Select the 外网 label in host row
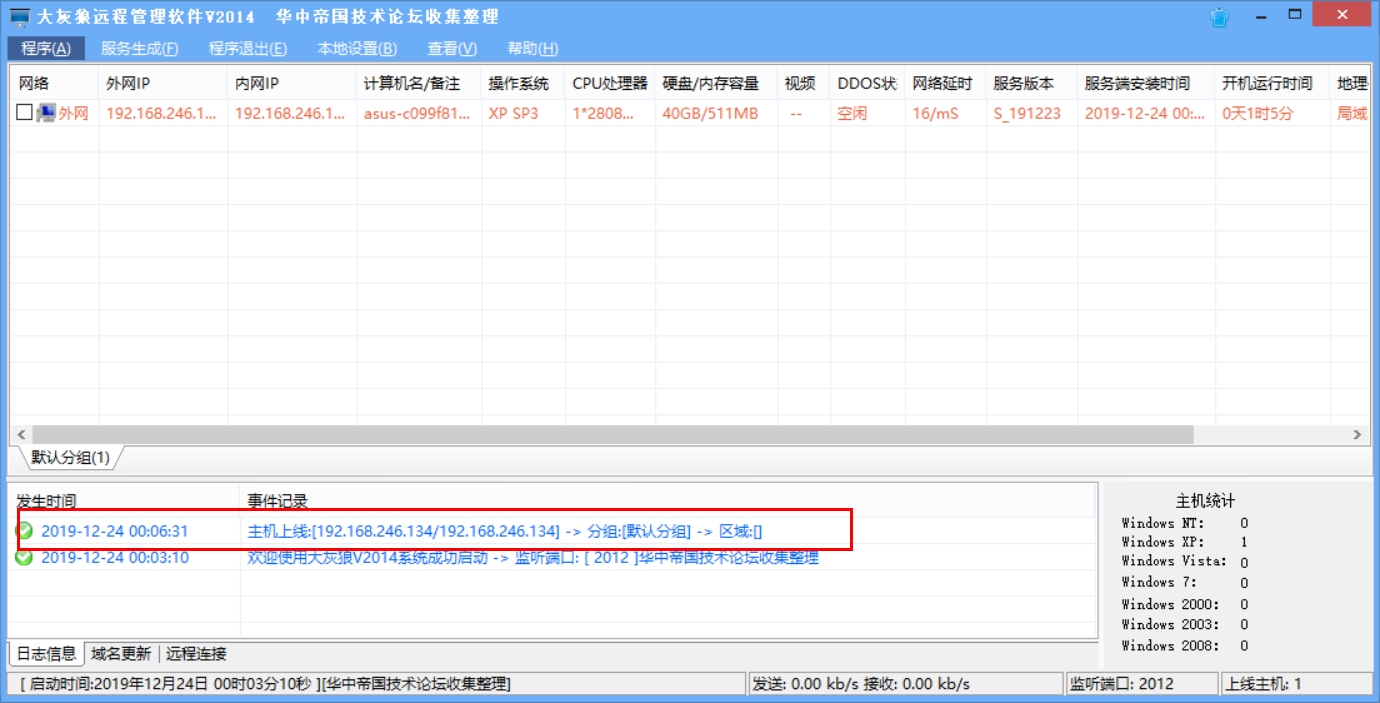The width and height of the screenshot is (1380, 703). point(73,113)
